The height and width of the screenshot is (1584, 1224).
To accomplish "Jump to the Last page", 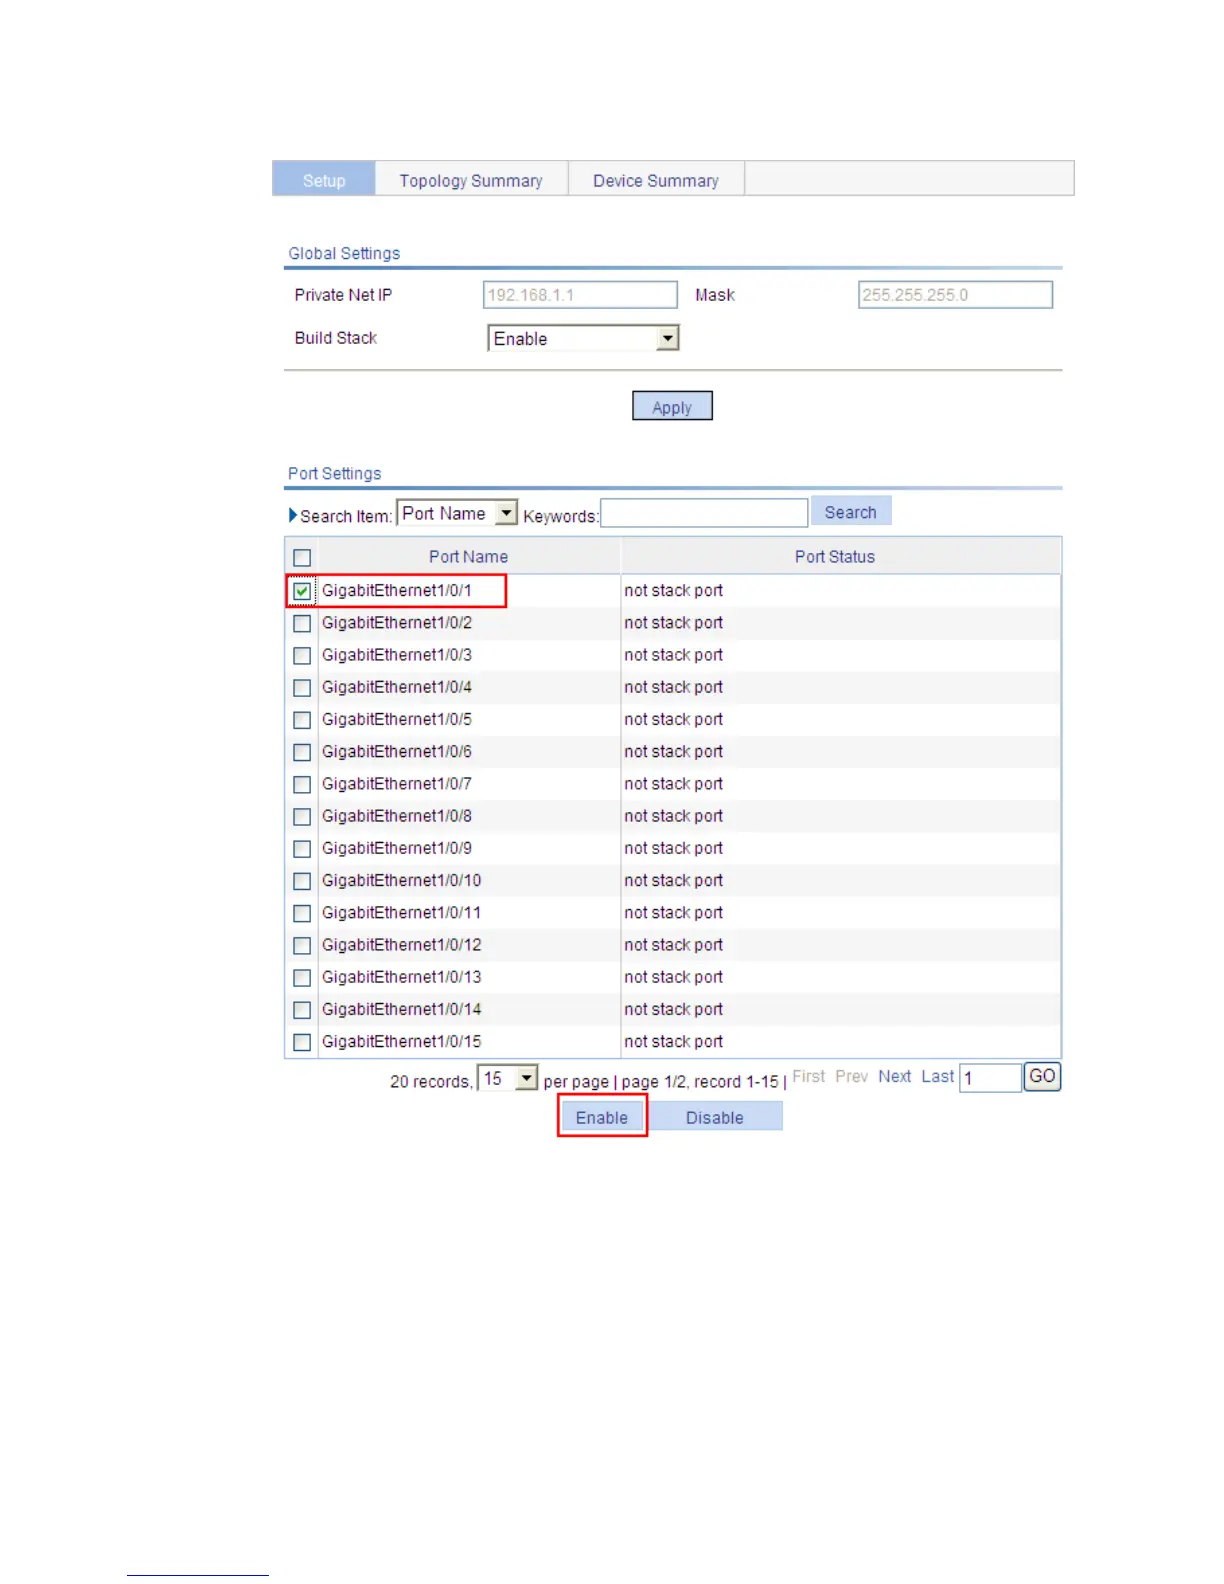I will click(x=937, y=1076).
